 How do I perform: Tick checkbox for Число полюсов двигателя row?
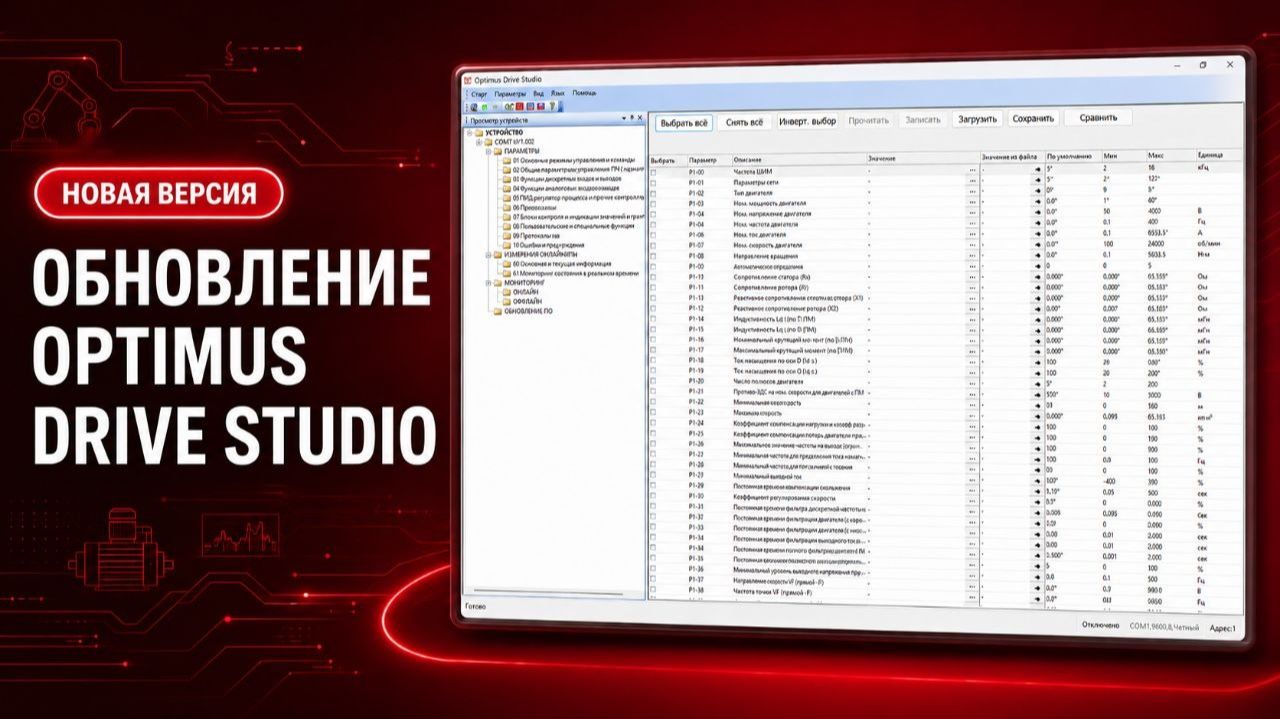[654, 381]
